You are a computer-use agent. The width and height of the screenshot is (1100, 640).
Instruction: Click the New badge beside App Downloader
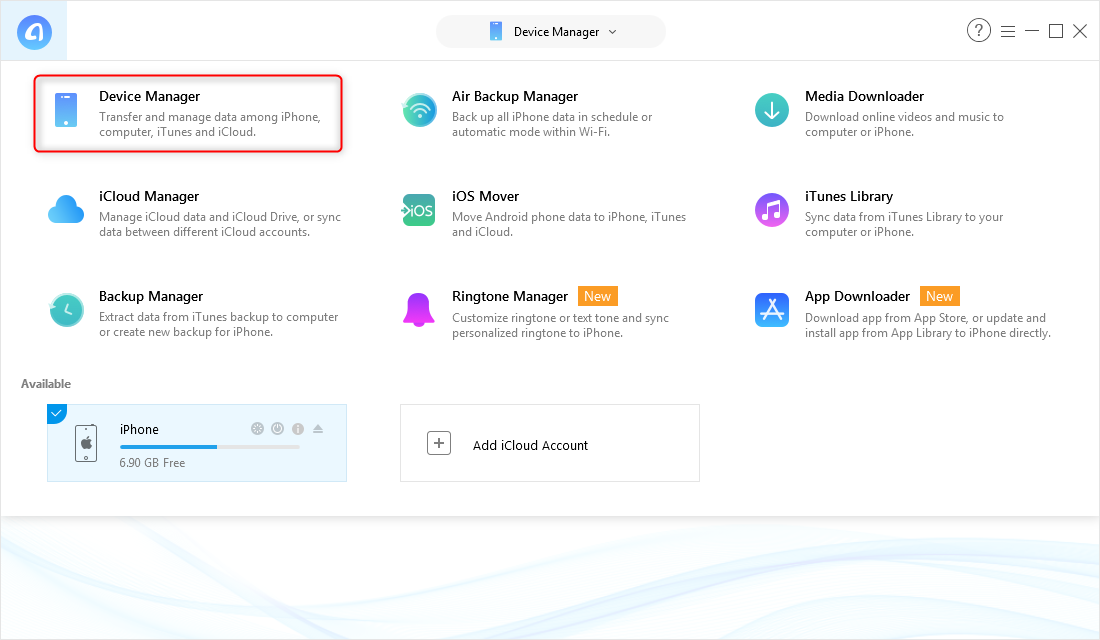point(939,296)
